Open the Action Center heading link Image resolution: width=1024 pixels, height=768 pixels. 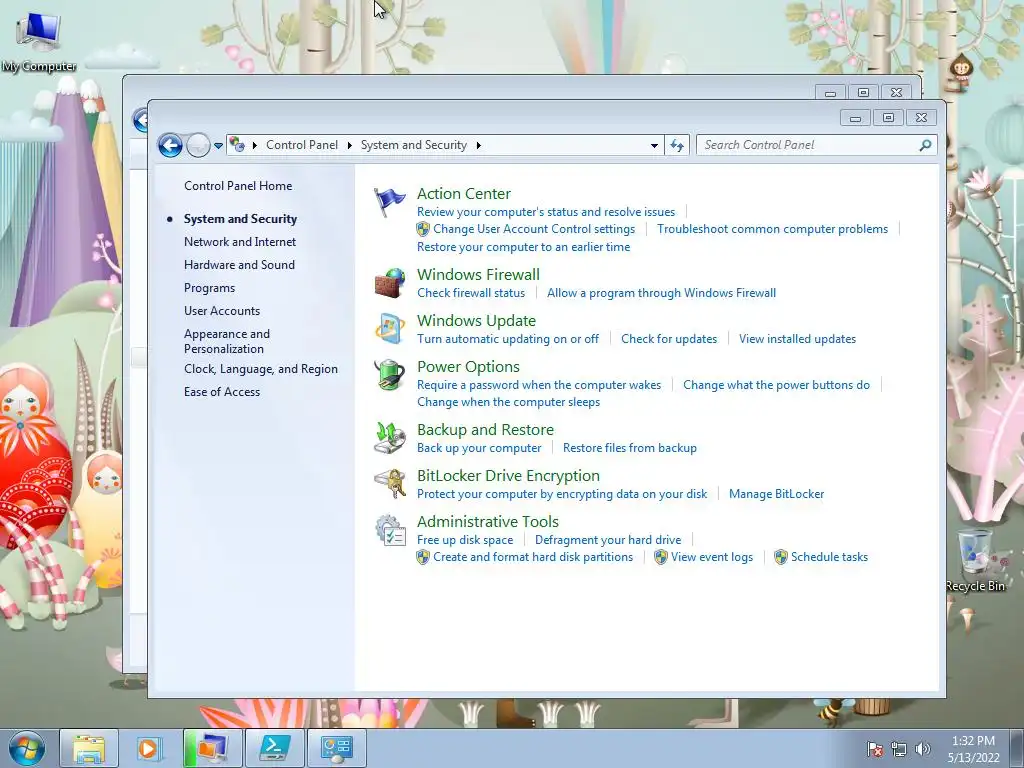tap(464, 193)
